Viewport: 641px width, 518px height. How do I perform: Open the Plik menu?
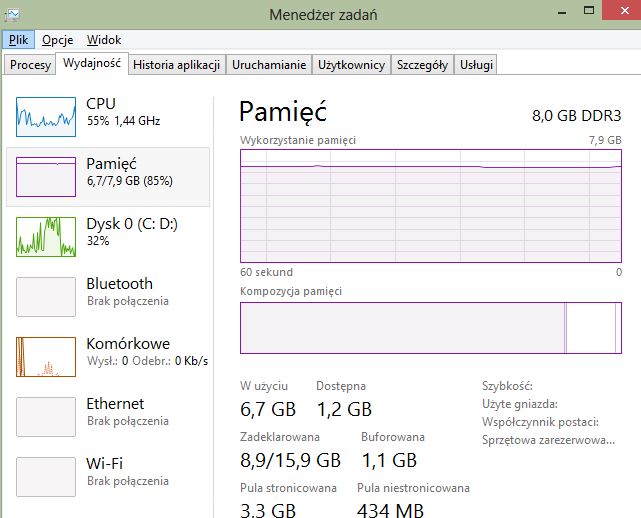coord(18,40)
